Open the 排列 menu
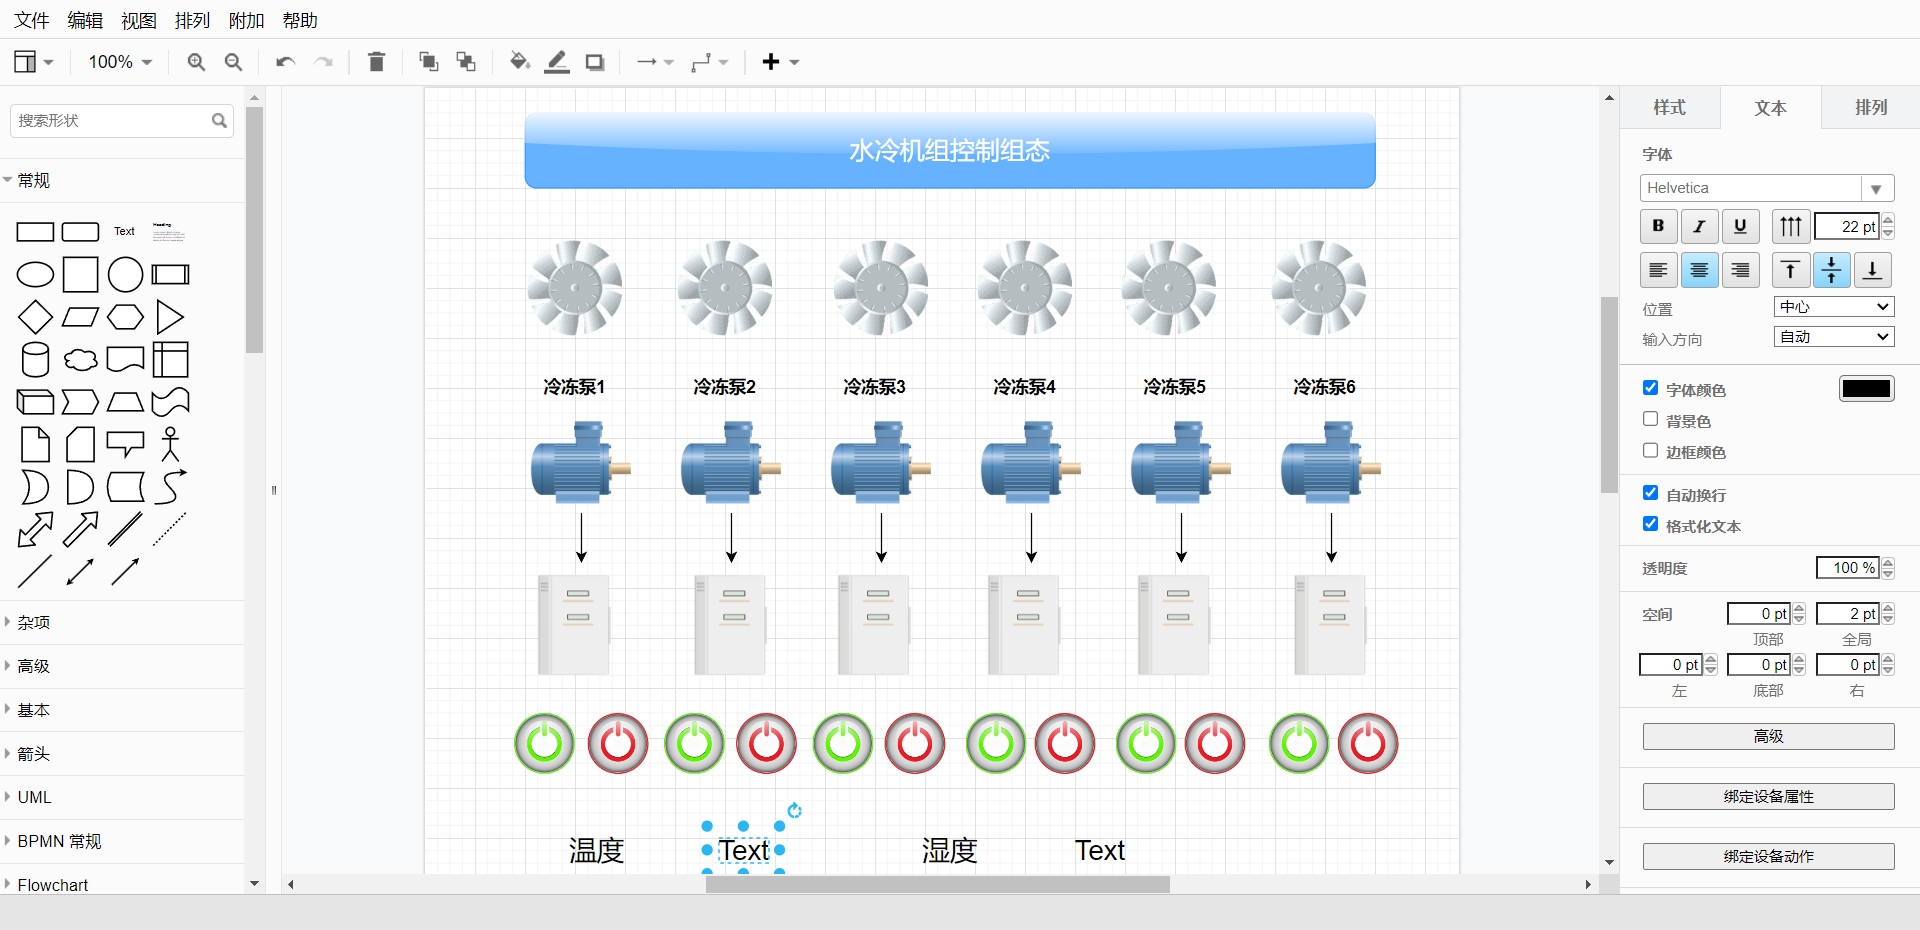The width and height of the screenshot is (1920, 930). (192, 20)
